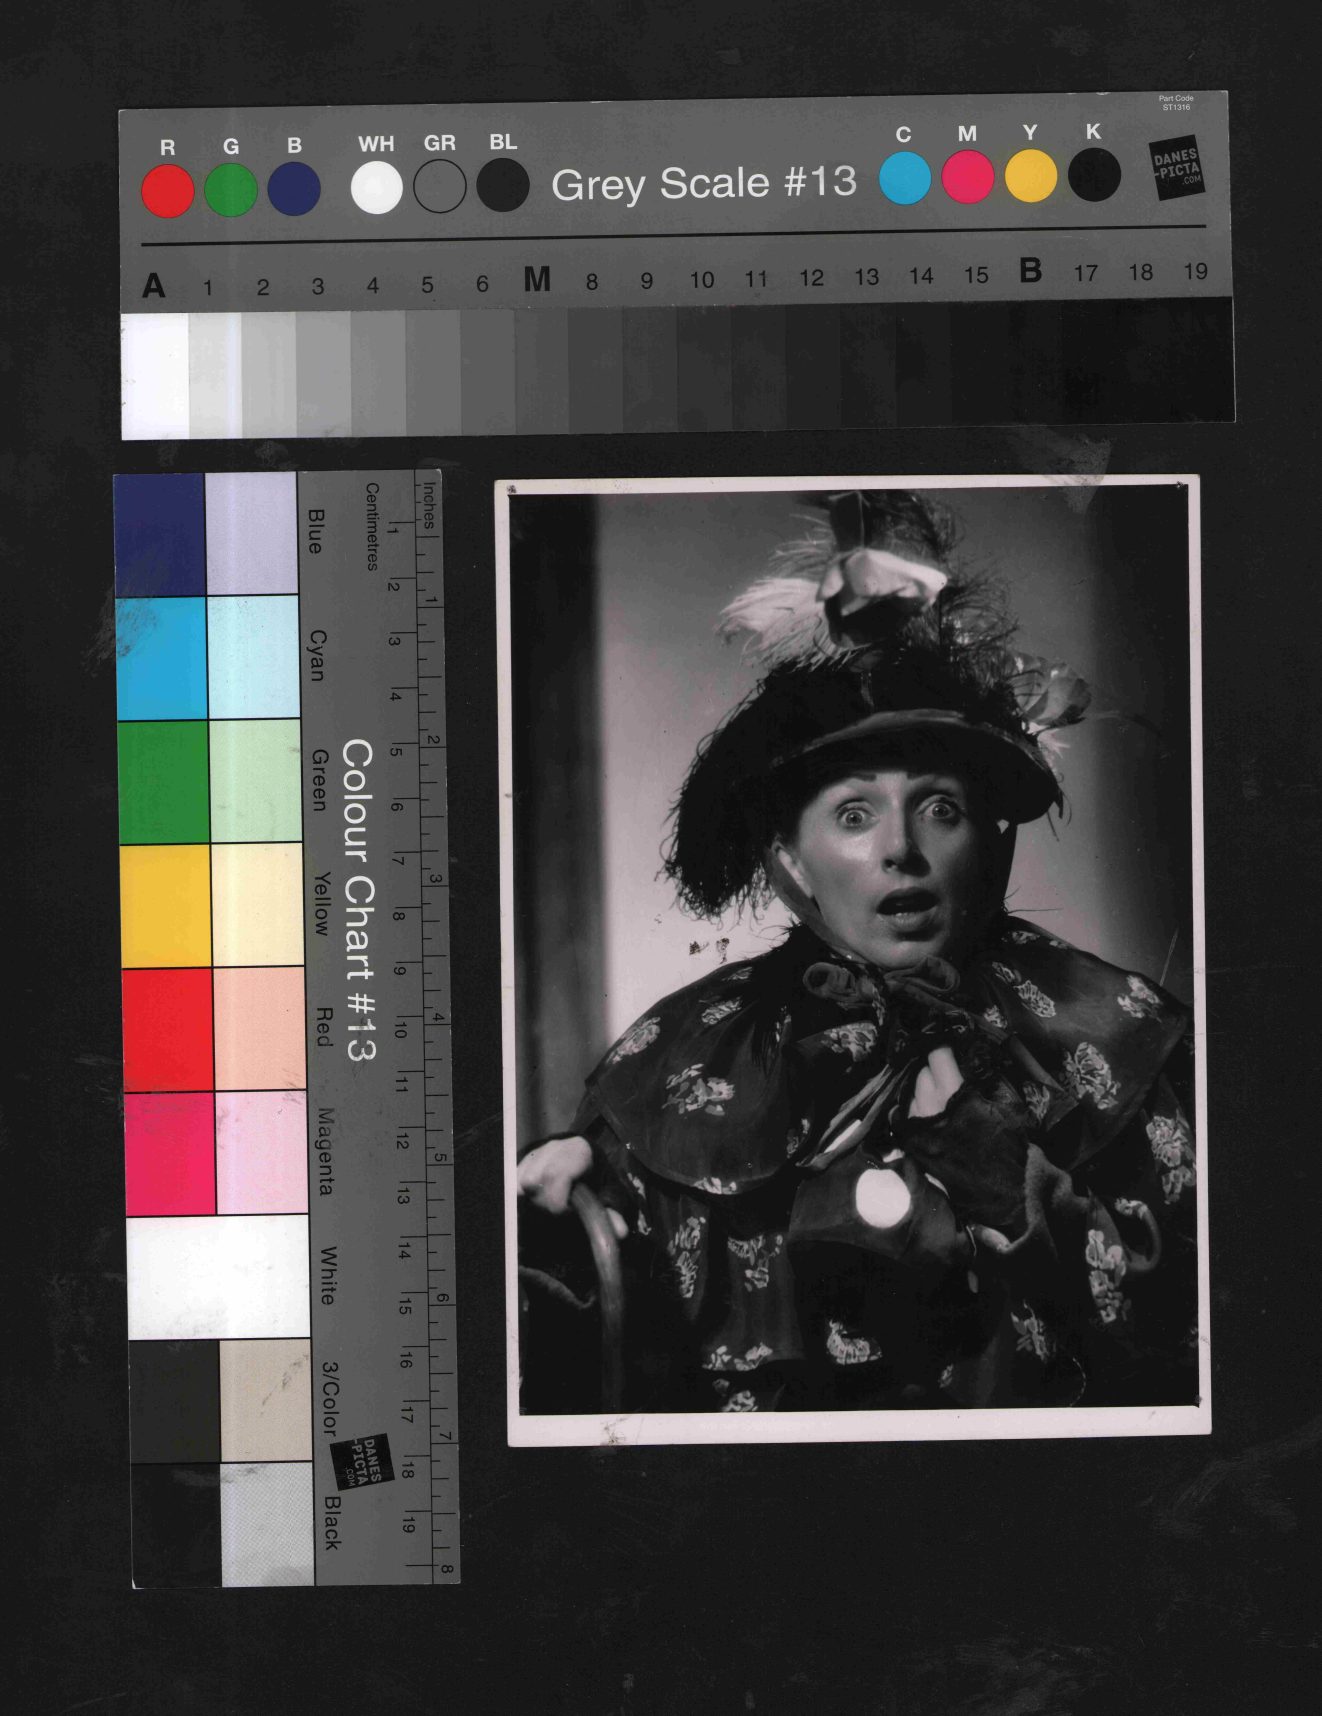
Task: Click the "Colour Chart #13" title text
Action: (x=357, y=899)
